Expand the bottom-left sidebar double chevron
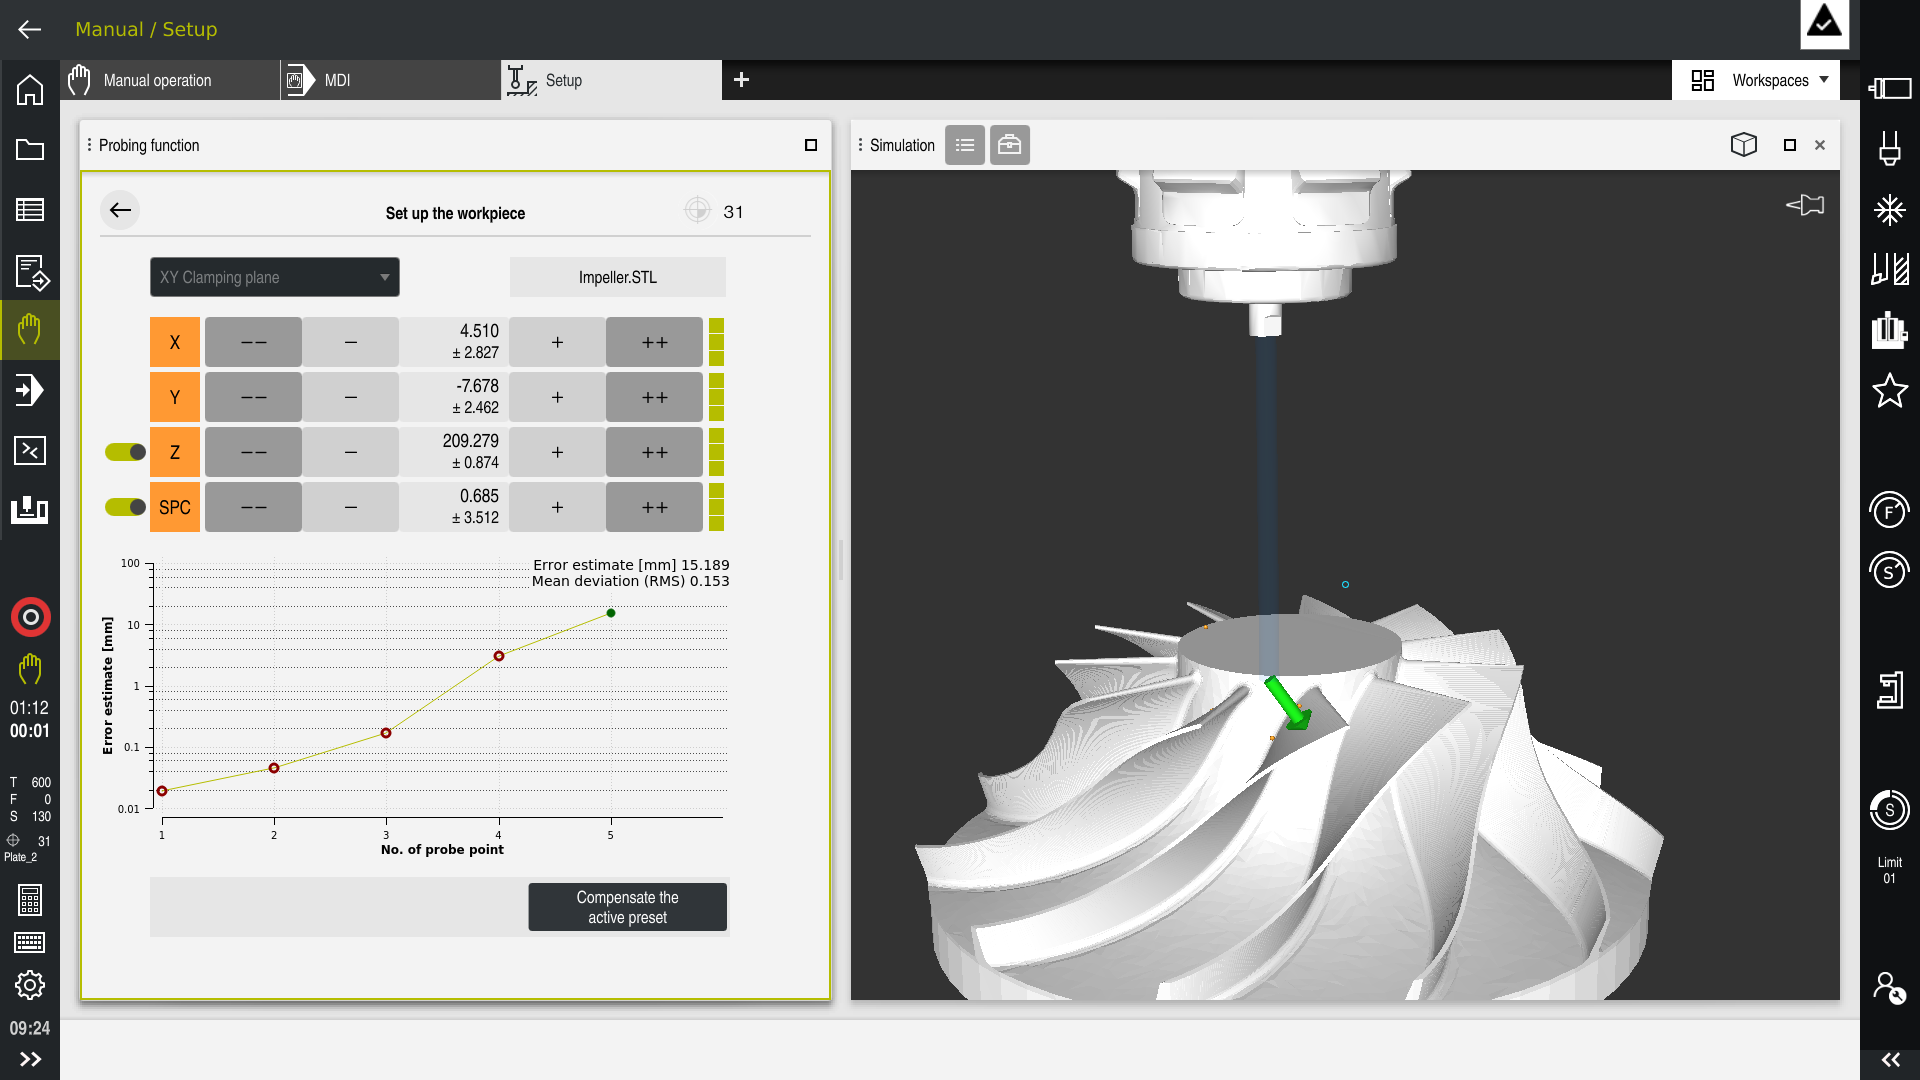Viewport: 1920px width, 1080px height. 30,1059
